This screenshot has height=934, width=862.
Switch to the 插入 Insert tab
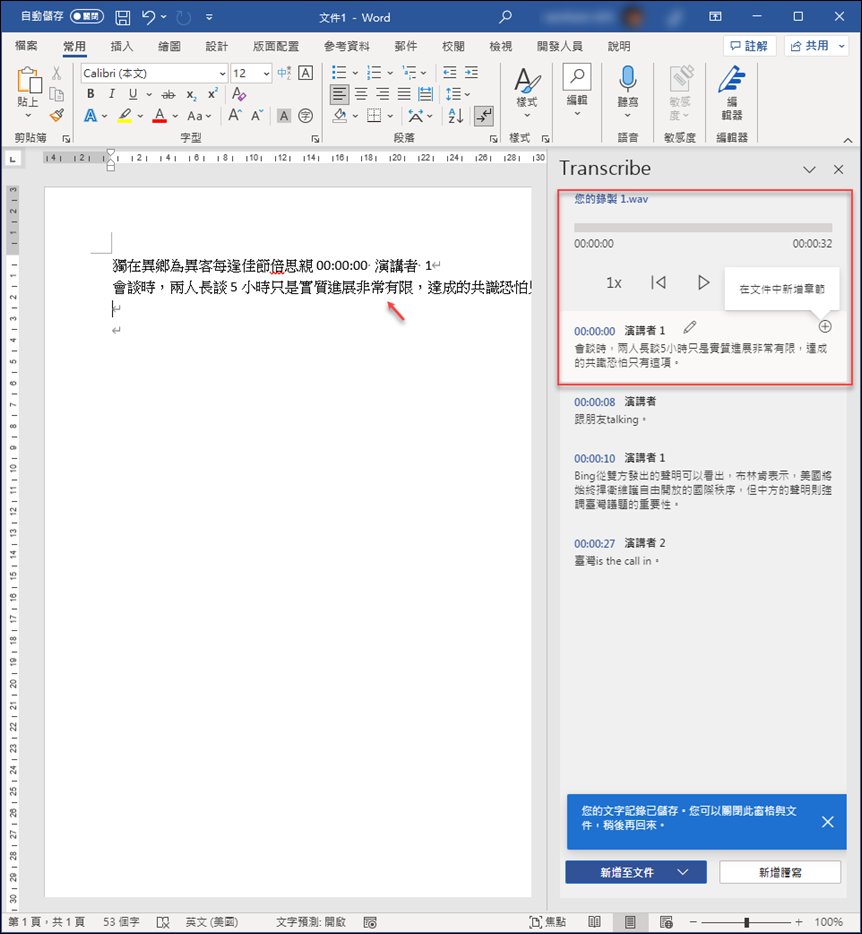coord(122,46)
